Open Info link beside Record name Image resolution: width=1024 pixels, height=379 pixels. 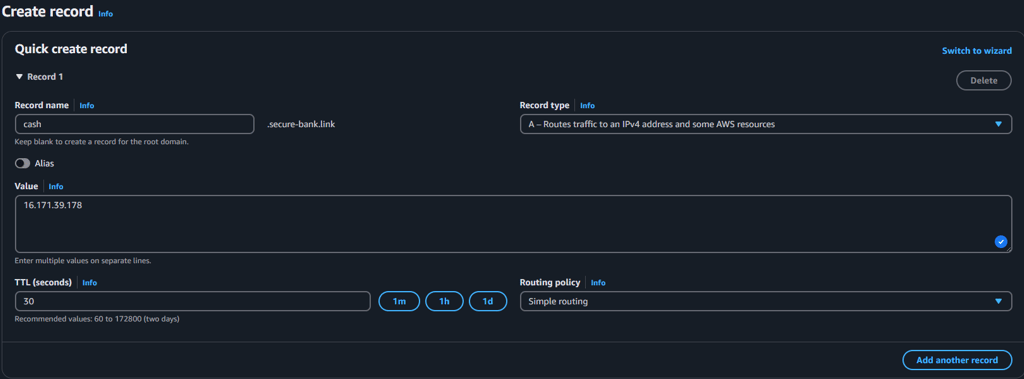[x=87, y=105]
